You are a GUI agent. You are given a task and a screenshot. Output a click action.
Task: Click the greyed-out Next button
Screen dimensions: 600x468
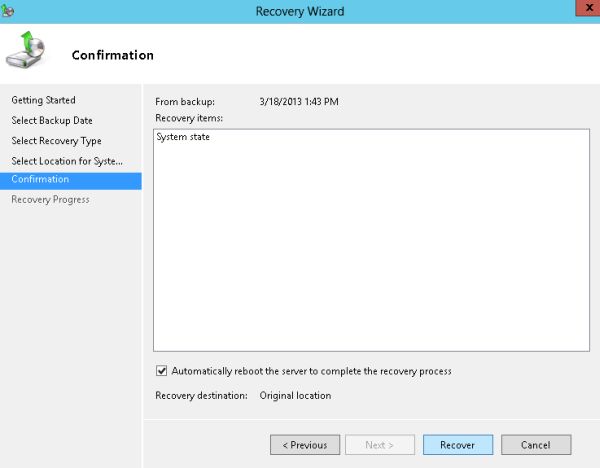pos(380,445)
